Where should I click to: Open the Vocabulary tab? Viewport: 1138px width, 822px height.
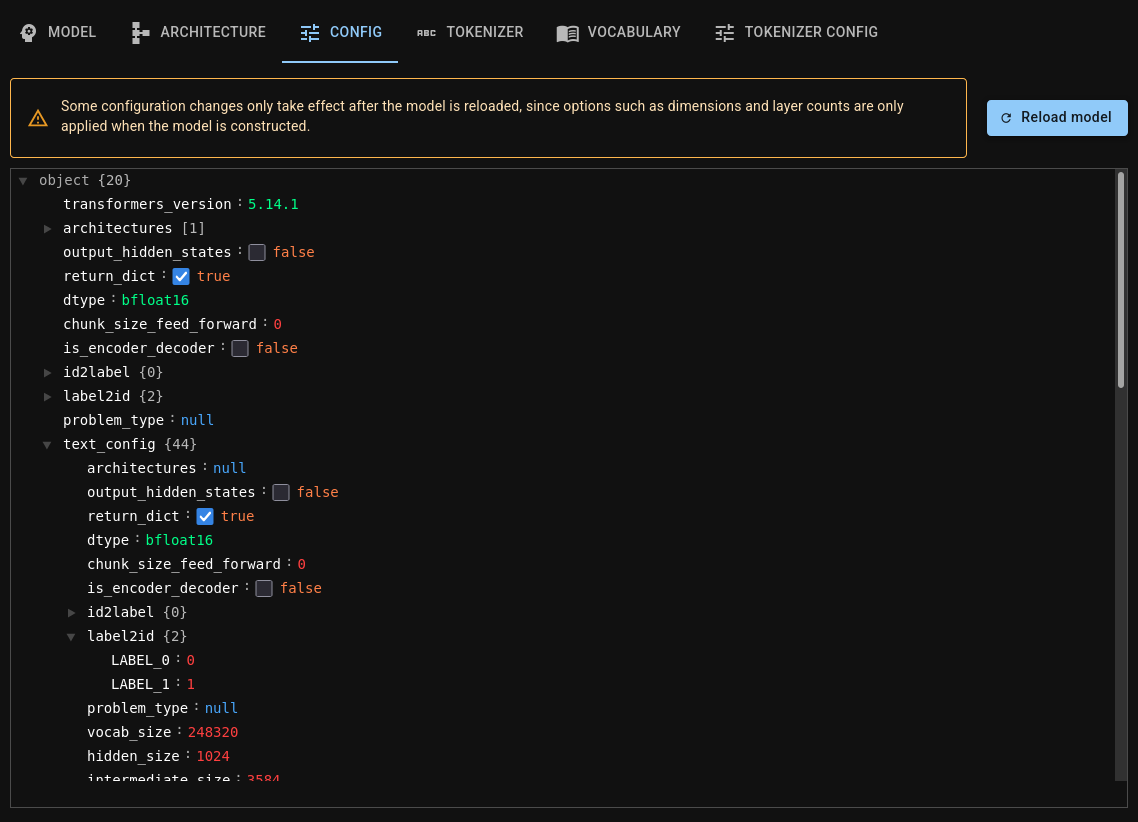618,32
